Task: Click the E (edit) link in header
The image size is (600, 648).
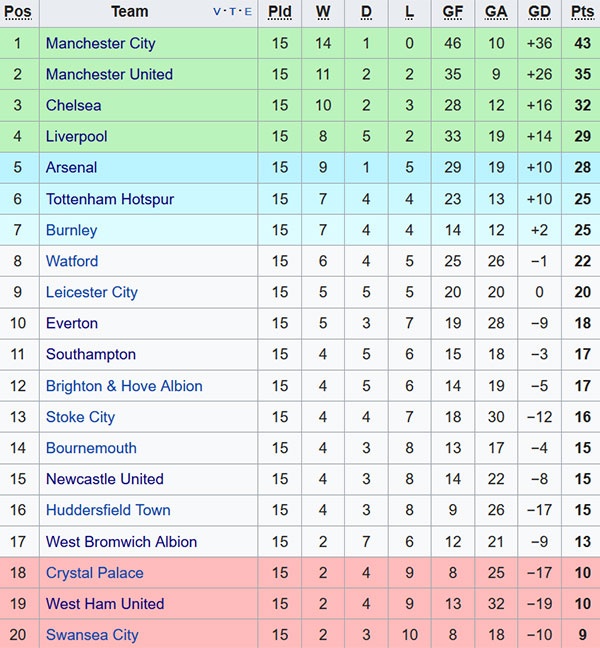Action: pos(247,13)
